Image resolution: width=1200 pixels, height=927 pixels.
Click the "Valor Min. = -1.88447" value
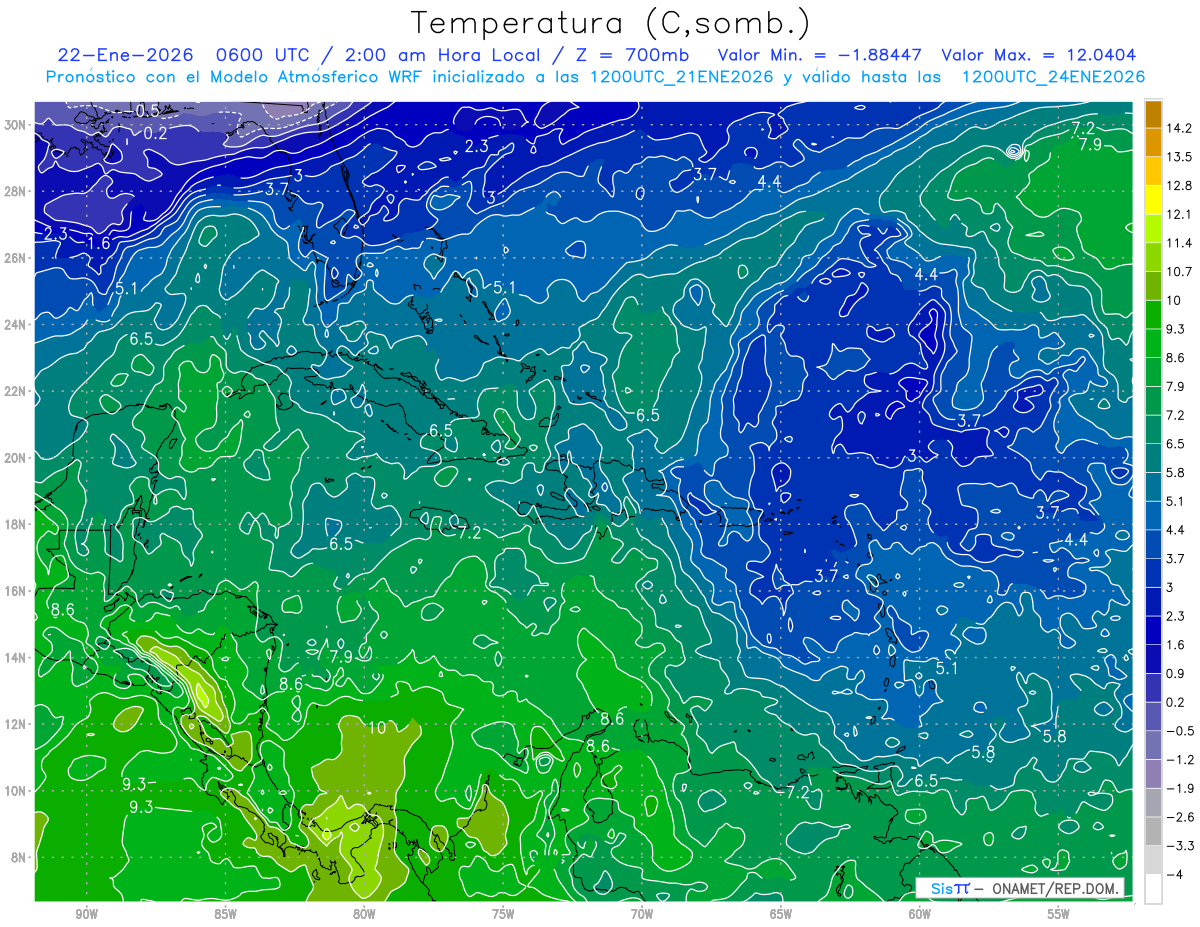[820, 55]
